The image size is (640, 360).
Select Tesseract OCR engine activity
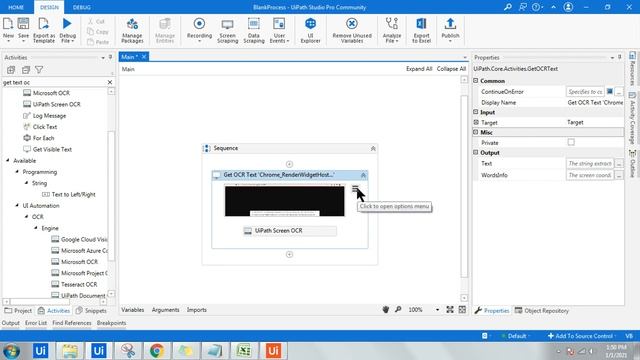click(x=74, y=284)
